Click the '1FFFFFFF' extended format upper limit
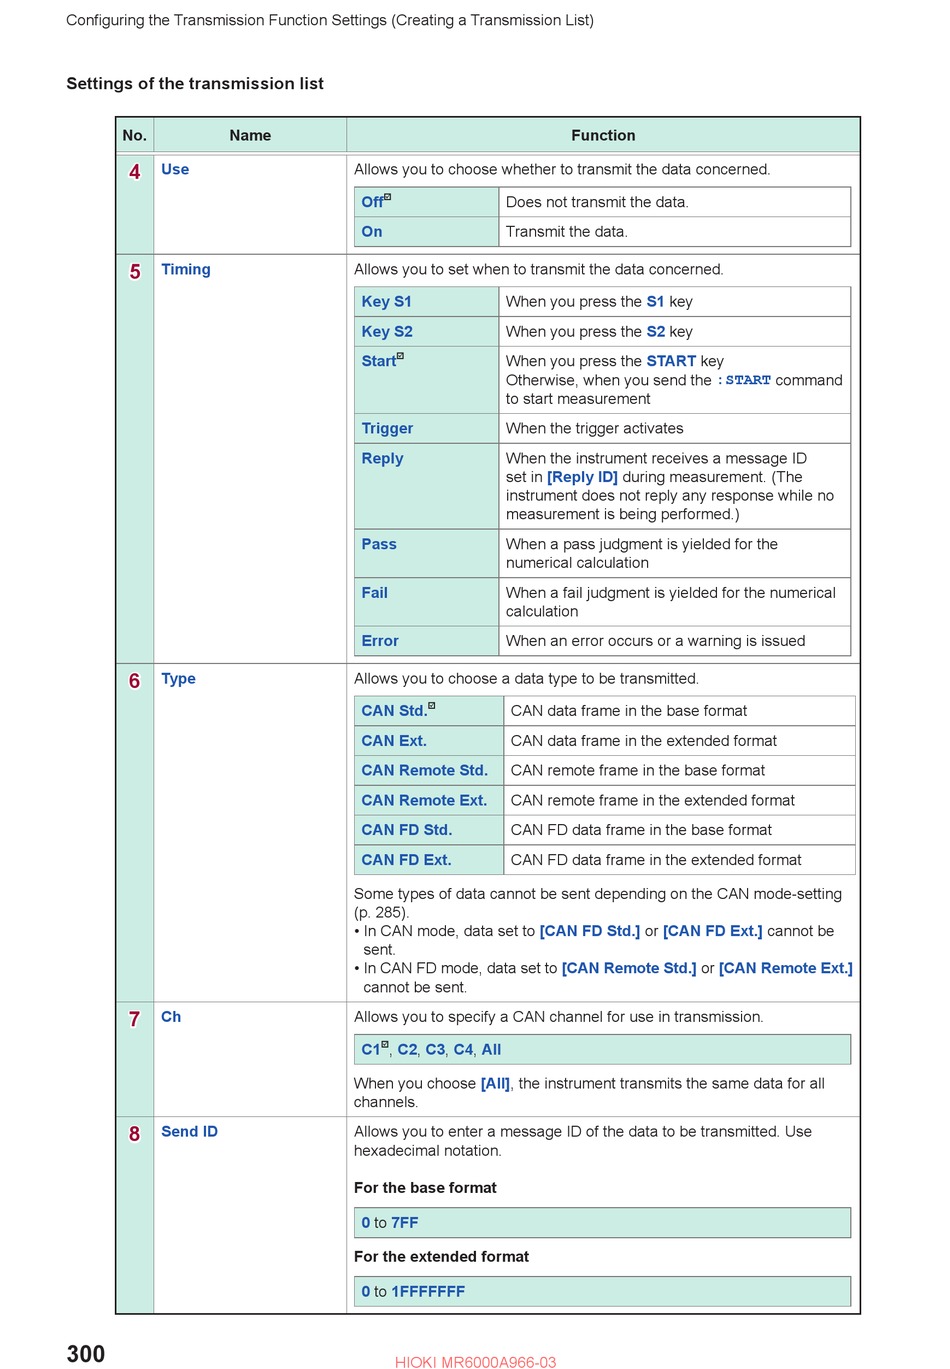The image size is (950, 1369). pyautogui.click(x=428, y=1292)
